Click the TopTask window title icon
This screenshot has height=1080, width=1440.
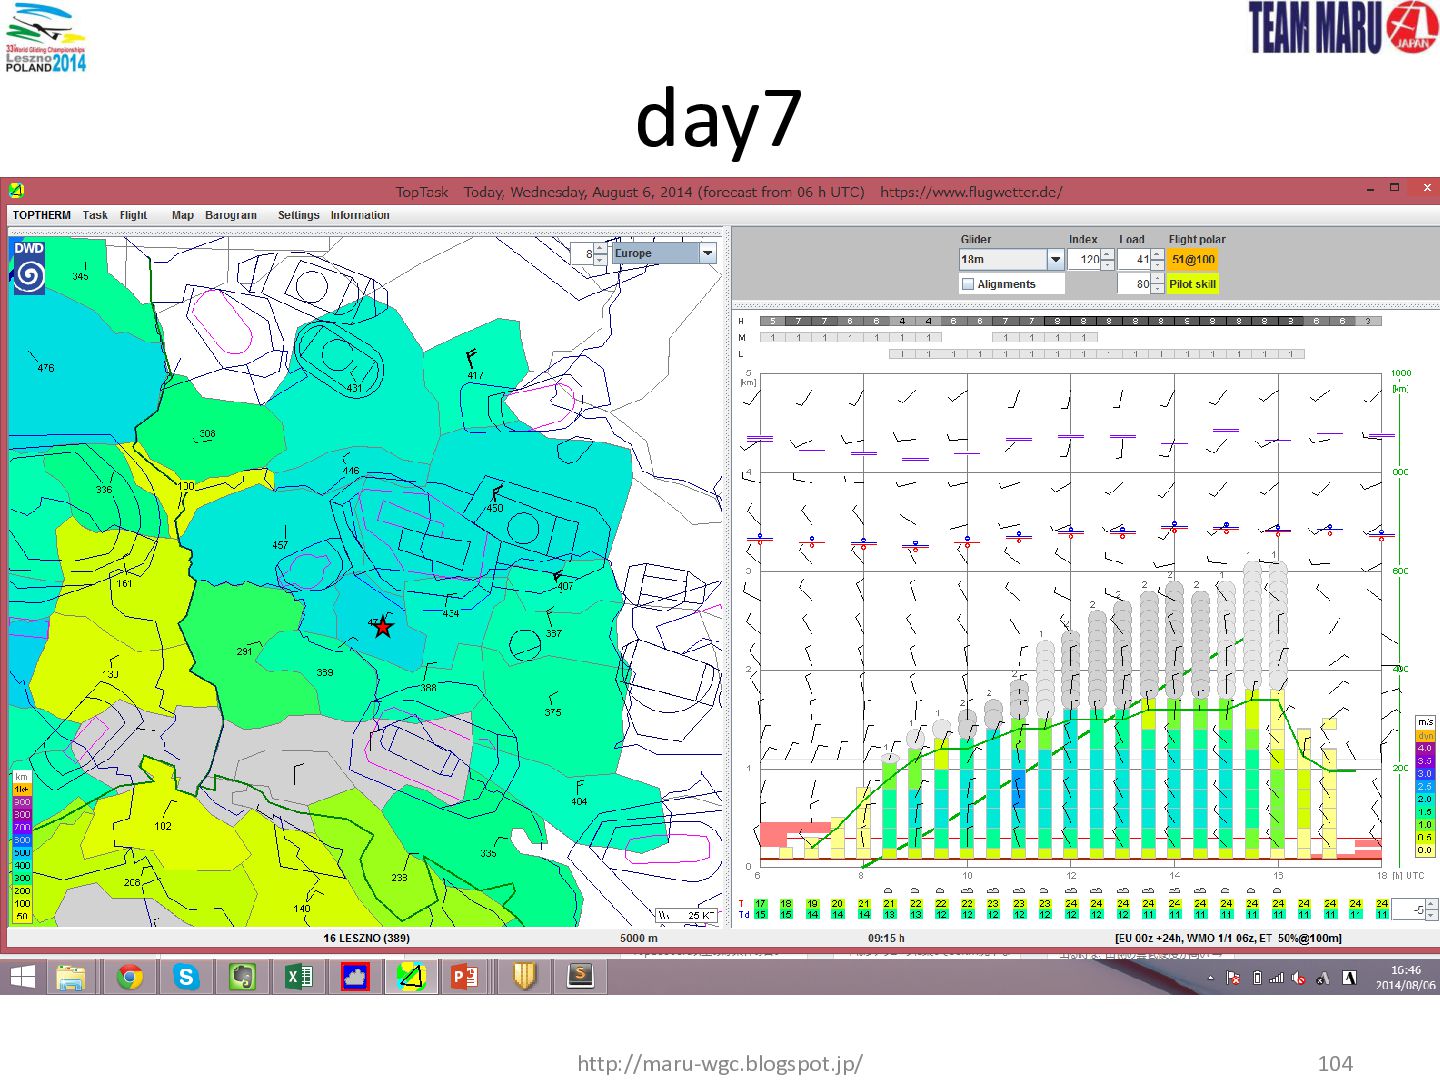click(16, 190)
